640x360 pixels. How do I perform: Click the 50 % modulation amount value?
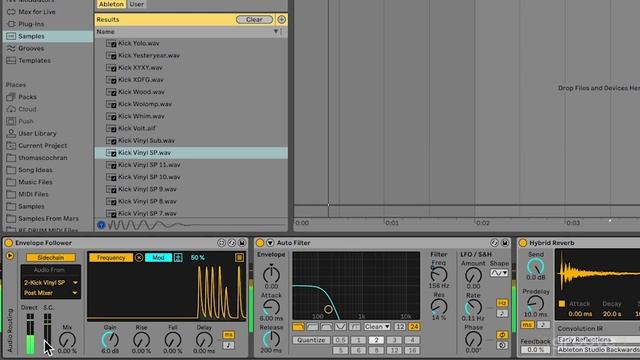pyautogui.click(x=198, y=258)
